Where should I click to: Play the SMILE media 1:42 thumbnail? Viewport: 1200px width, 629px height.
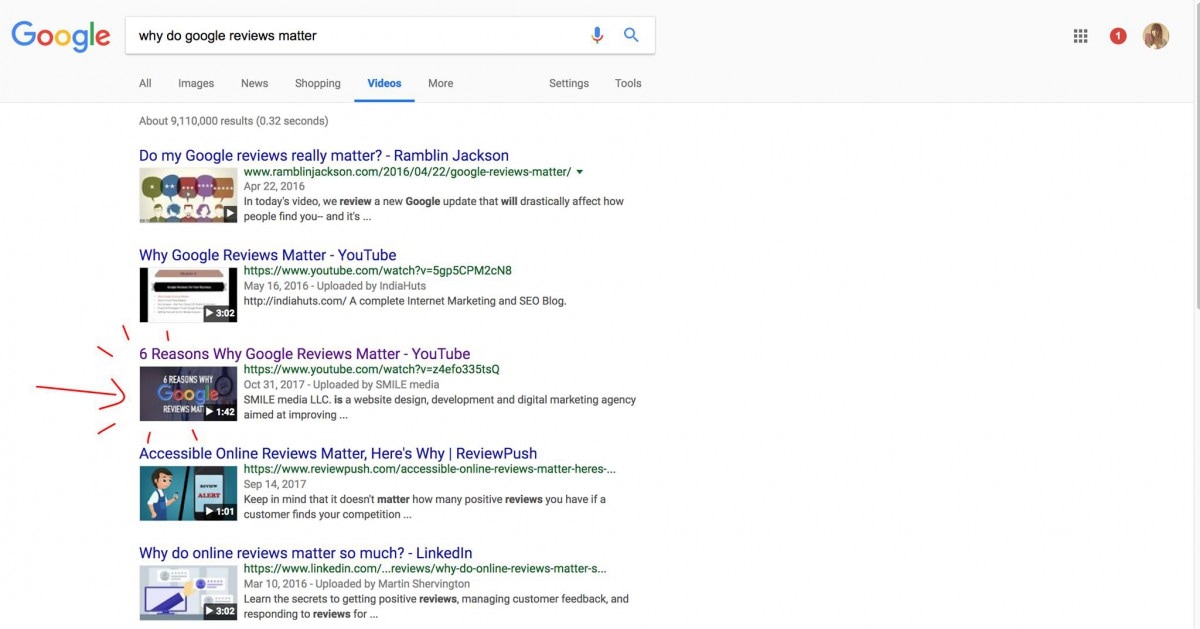coord(188,393)
